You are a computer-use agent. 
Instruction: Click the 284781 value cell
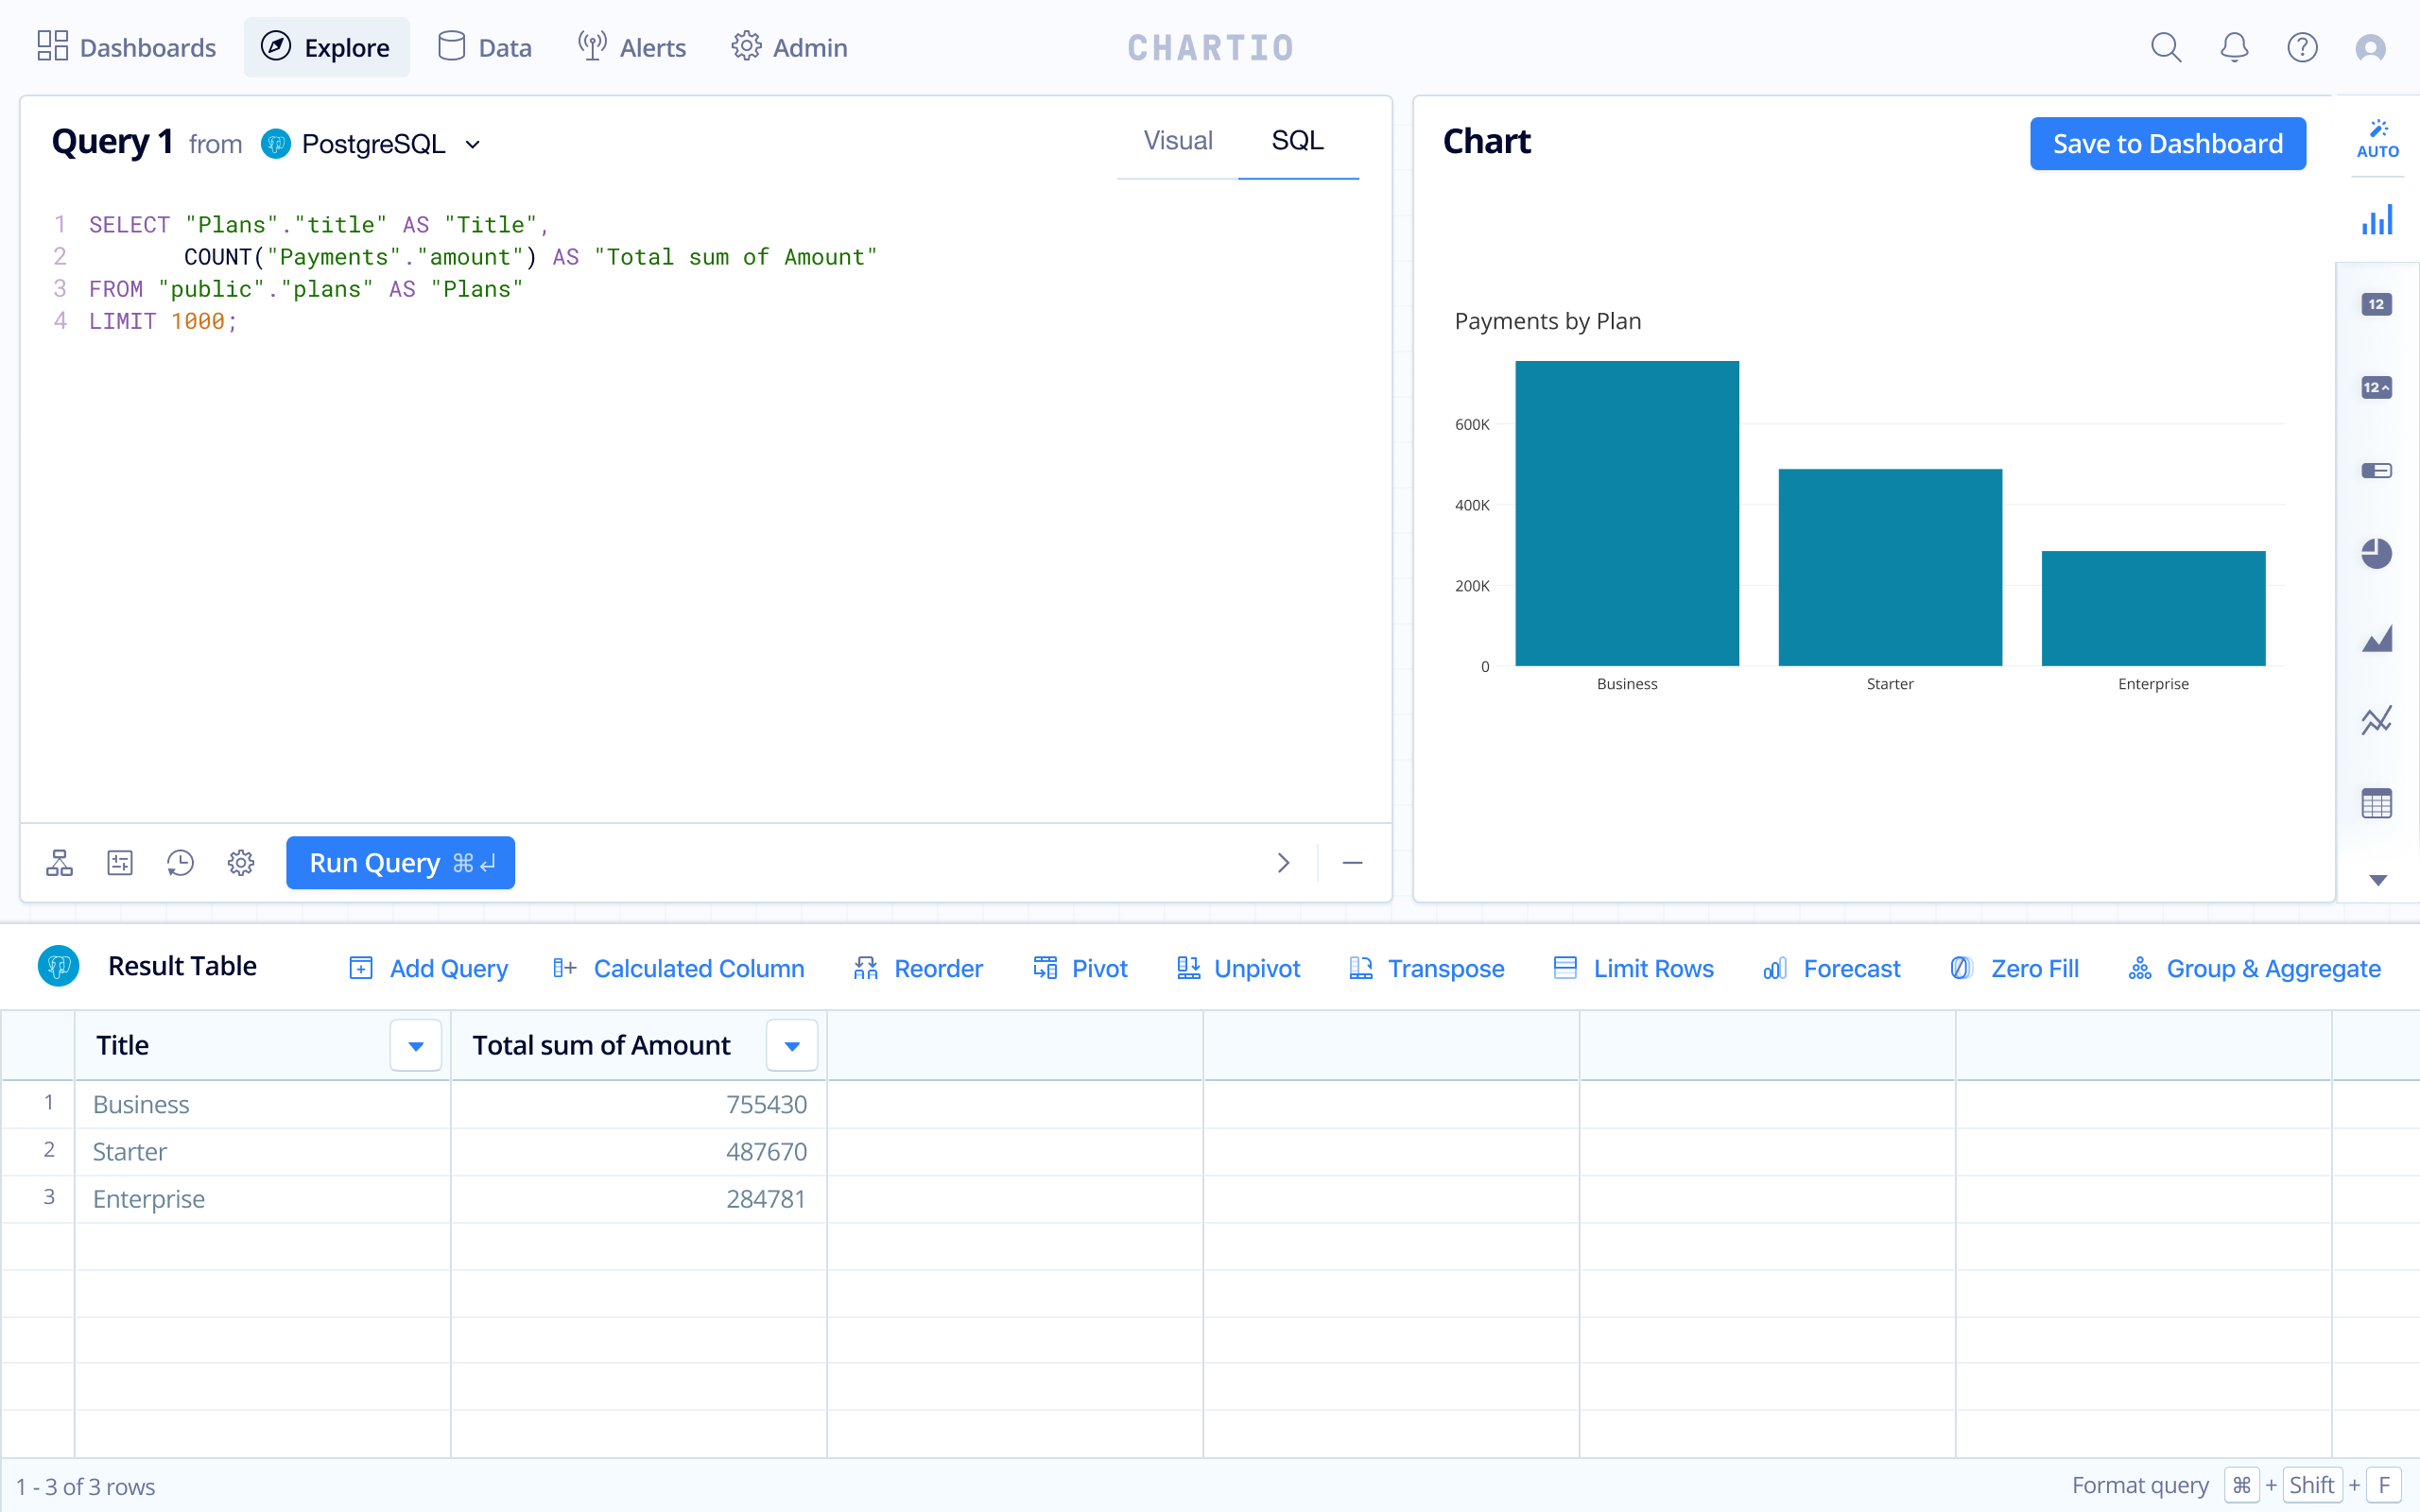[639, 1198]
